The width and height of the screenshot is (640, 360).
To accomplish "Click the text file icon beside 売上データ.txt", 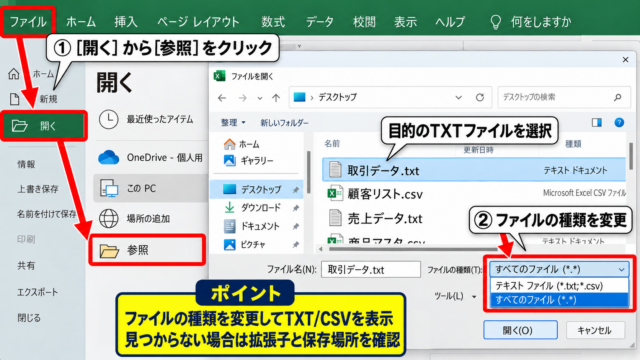I will (x=335, y=218).
